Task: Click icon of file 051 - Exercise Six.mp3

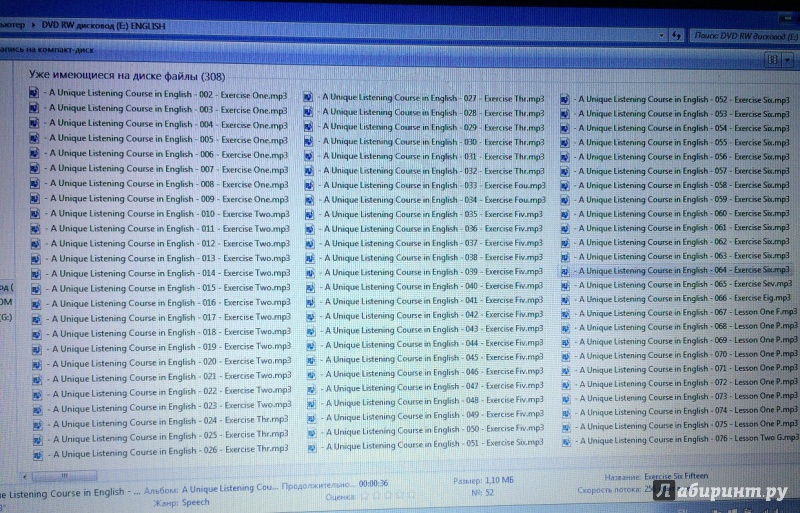Action: pyautogui.click(x=312, y=448)
